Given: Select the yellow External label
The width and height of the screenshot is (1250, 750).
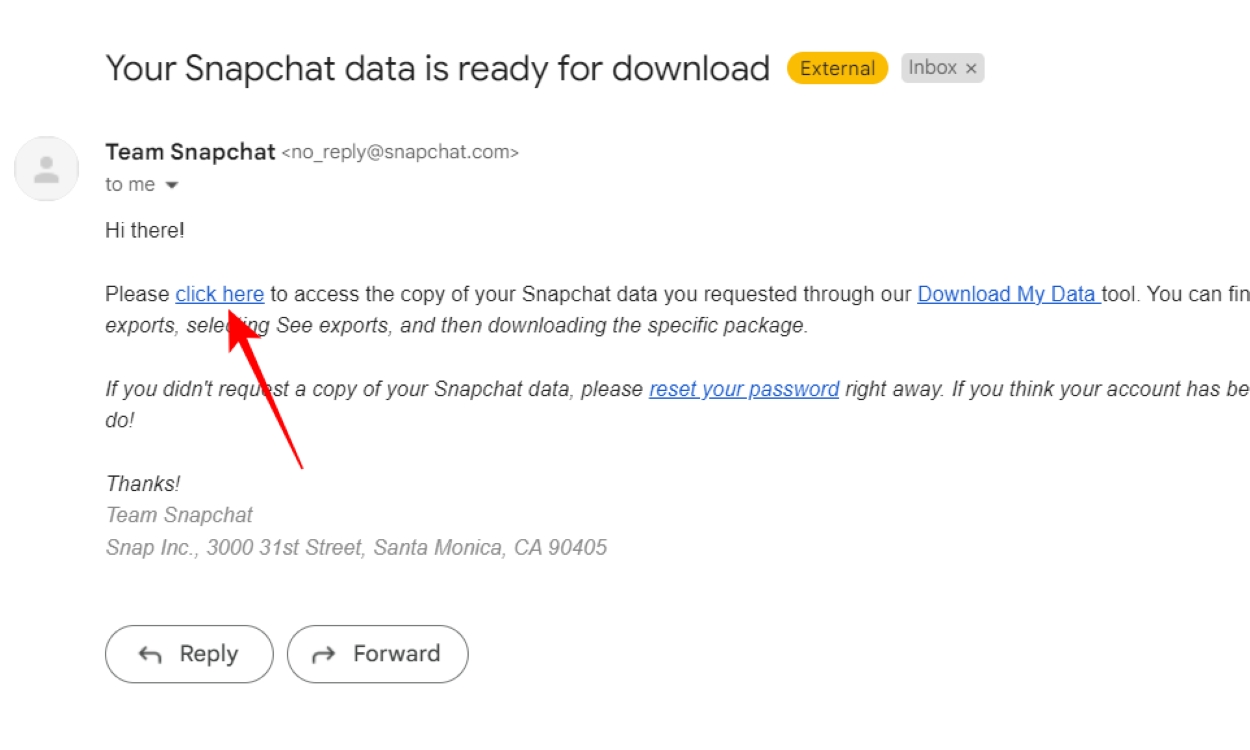Looking at the screenshot, I should coord(836,68).
